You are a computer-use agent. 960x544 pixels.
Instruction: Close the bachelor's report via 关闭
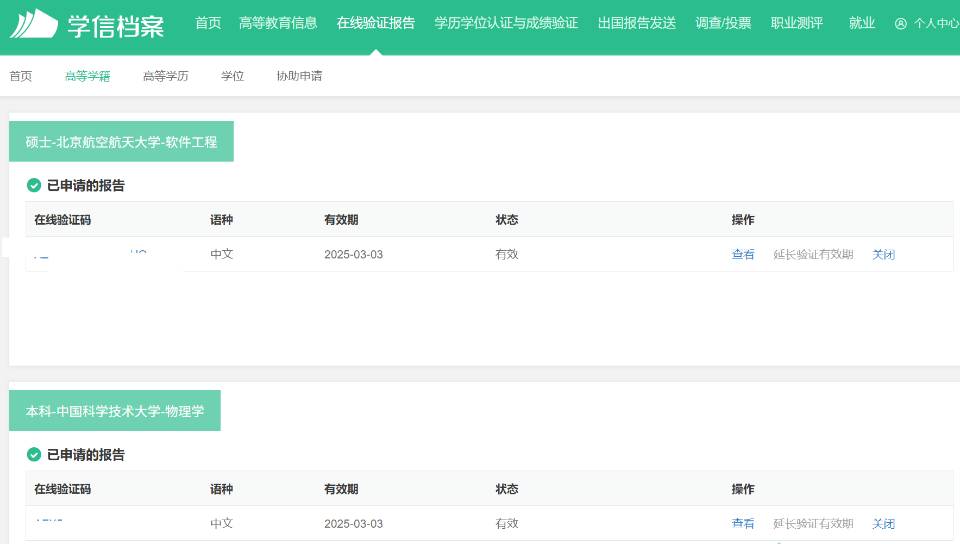(883, 524)
